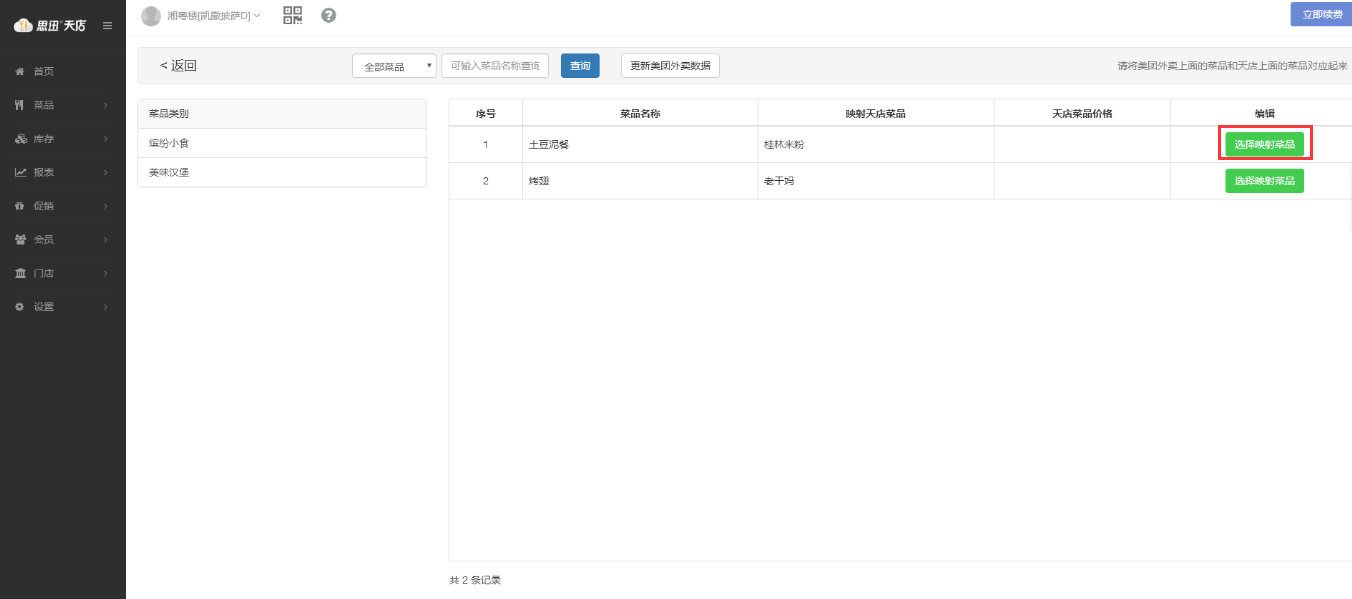
Task: Open 报表 via its chart icon
Action: coord(20,172)
